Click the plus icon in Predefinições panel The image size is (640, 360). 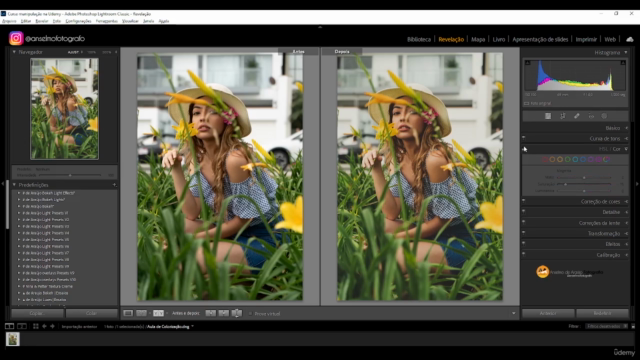pyautogui.click(x=114, y=185)
